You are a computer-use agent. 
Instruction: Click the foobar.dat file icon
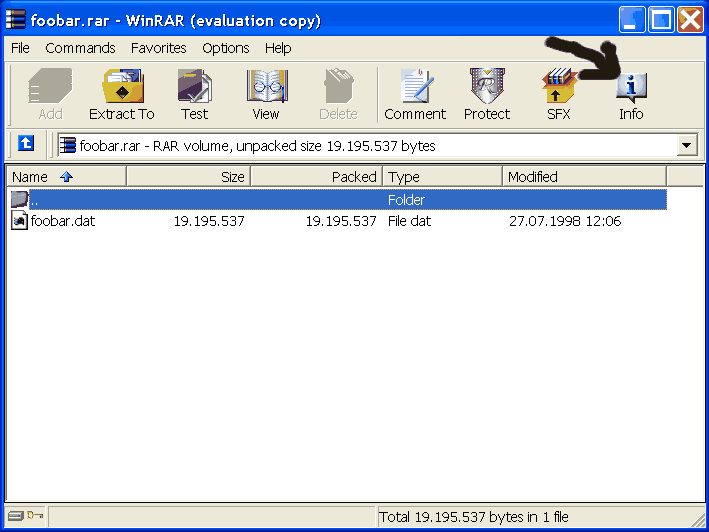19,221
